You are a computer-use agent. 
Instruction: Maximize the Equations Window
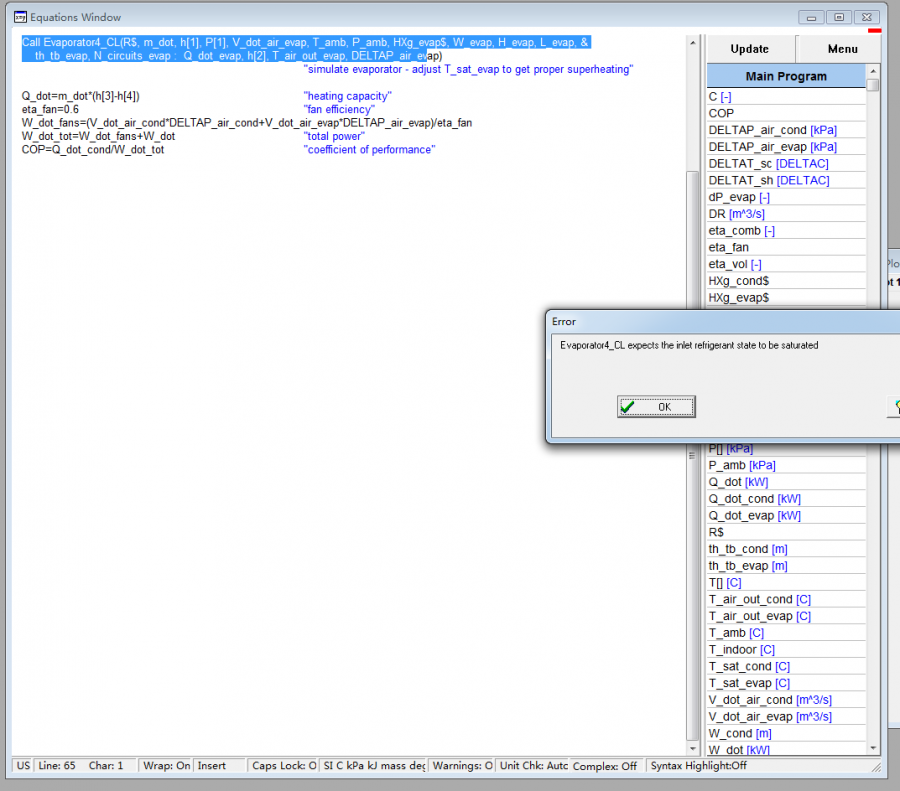(x=839, y=16)
